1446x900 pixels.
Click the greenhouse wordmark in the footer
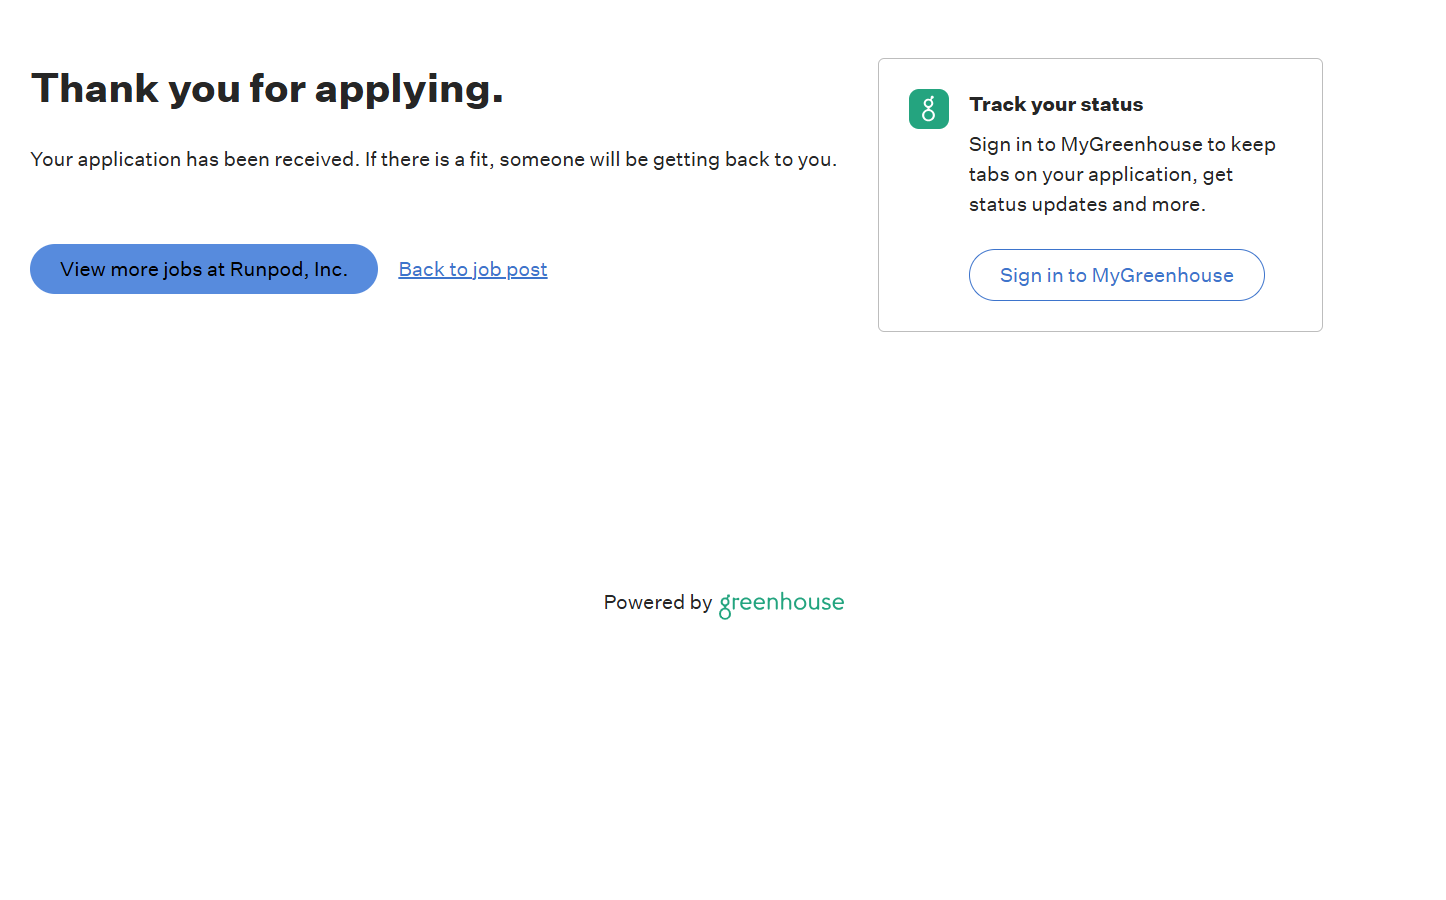tap(781, 603)
